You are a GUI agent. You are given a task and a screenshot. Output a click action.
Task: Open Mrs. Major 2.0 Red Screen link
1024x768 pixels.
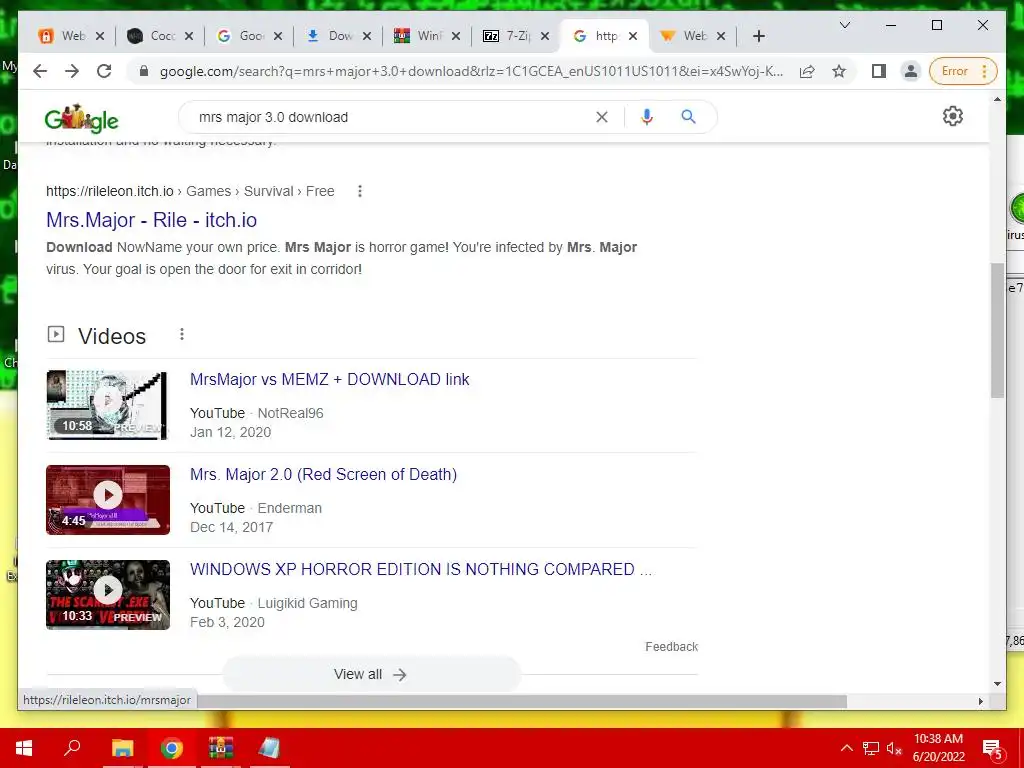323,474
